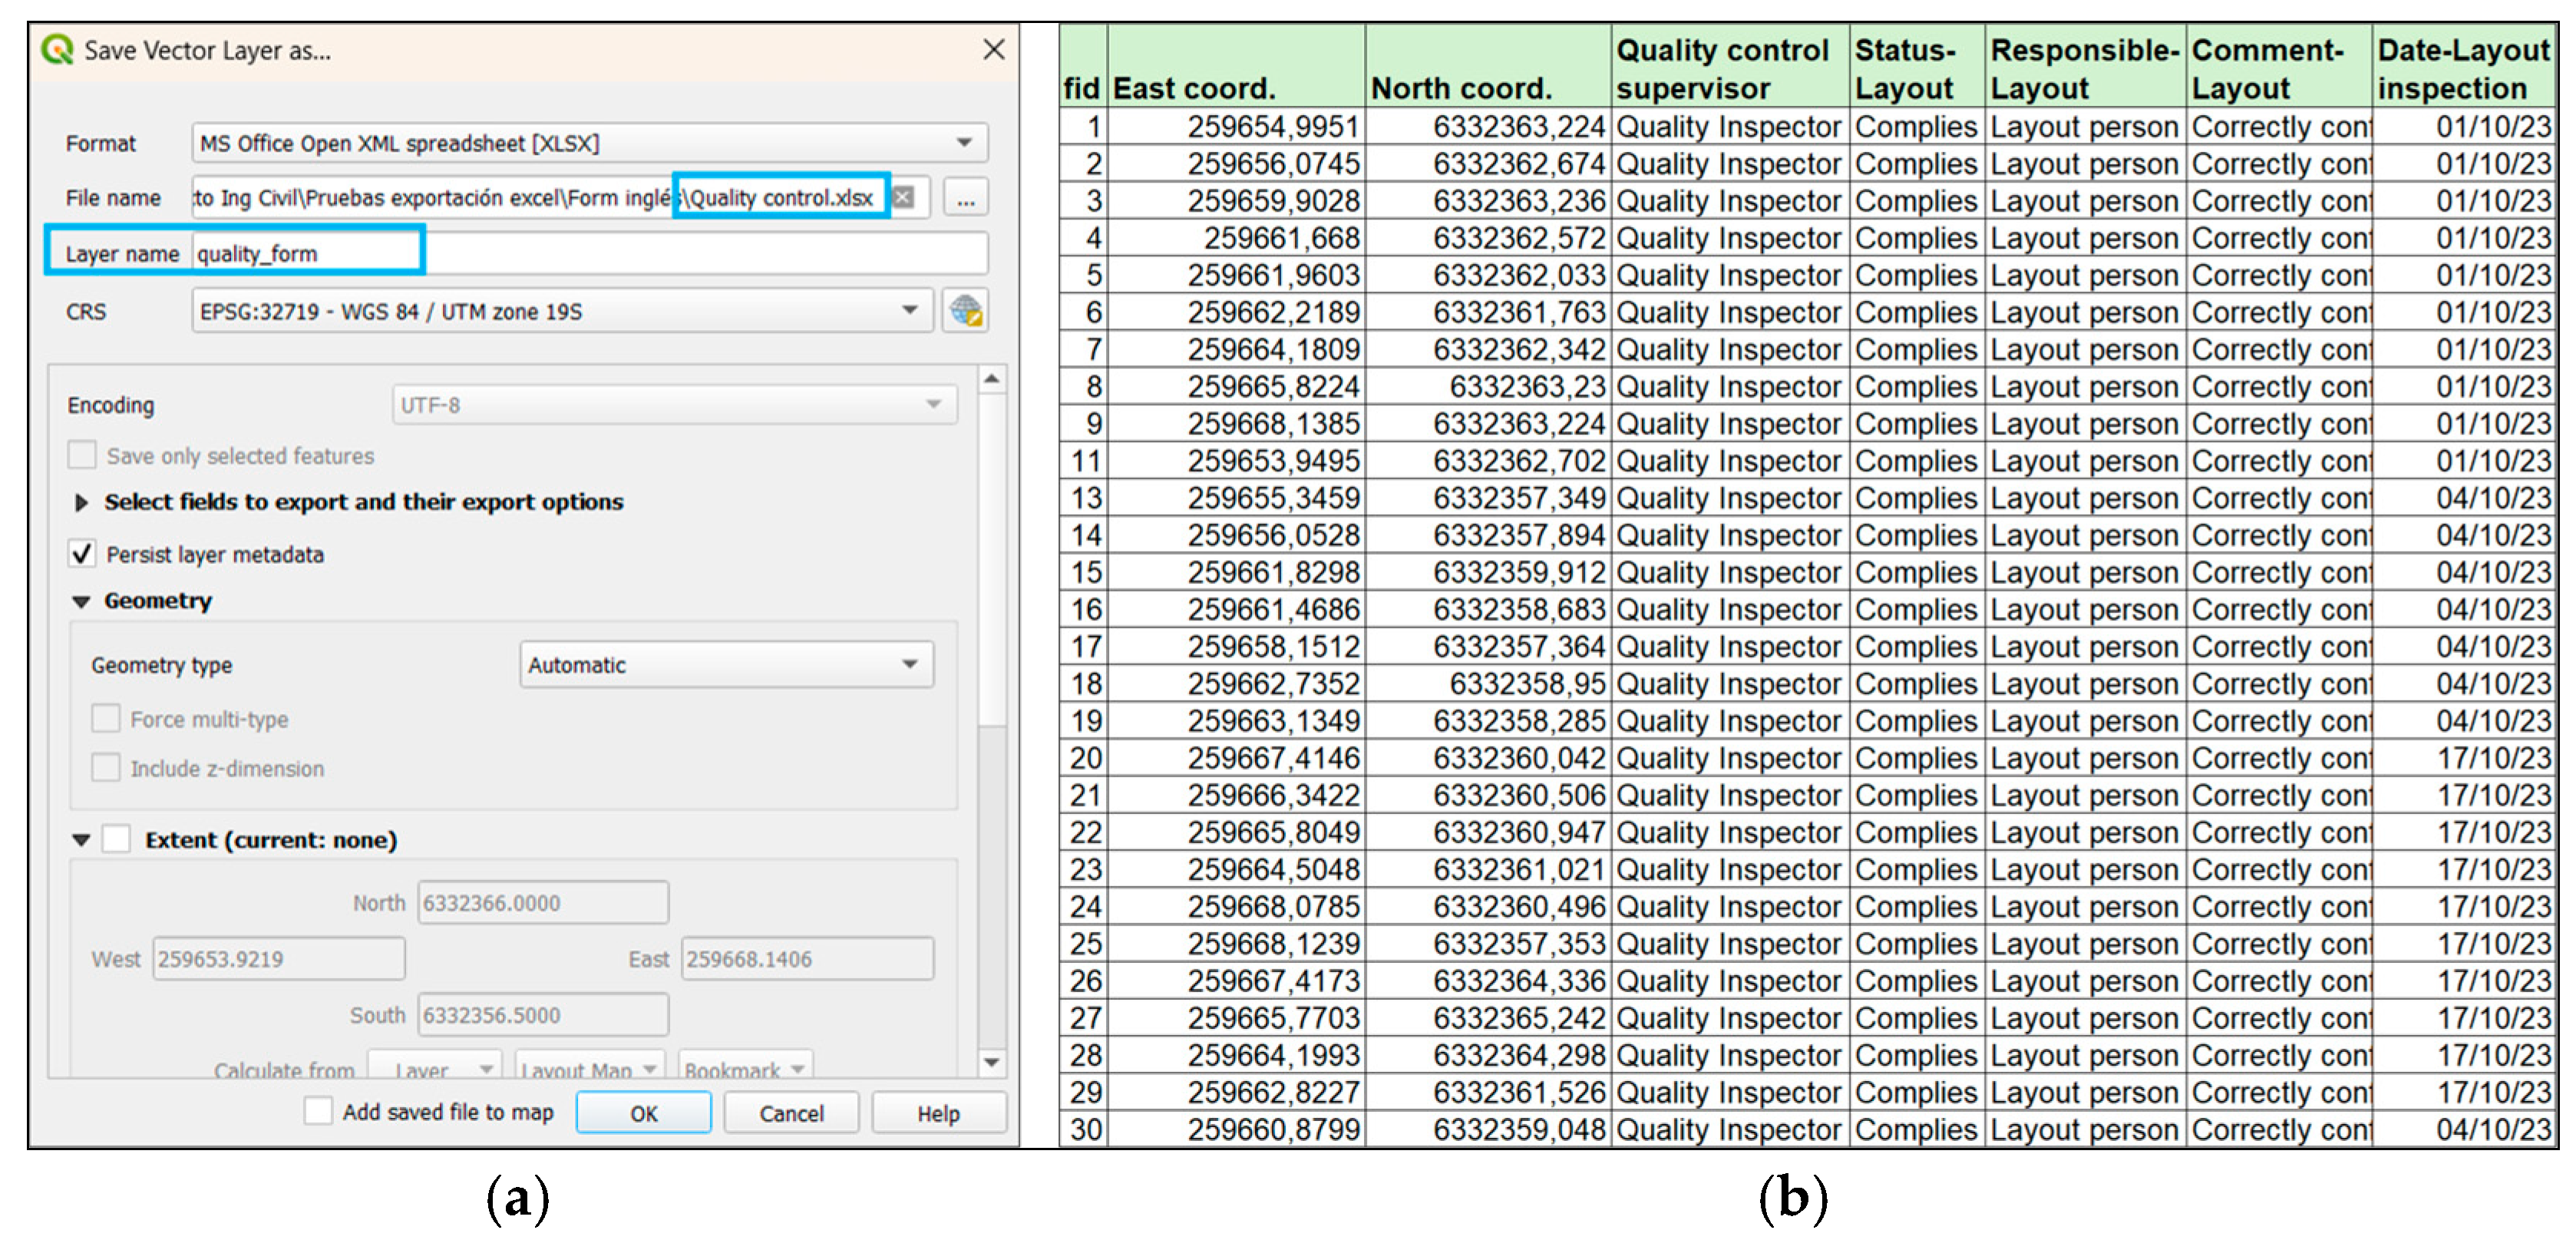Enable the Add saved file to map checkbox
Screen dimensions: 2576x1243
click(x=319, y=1111)
